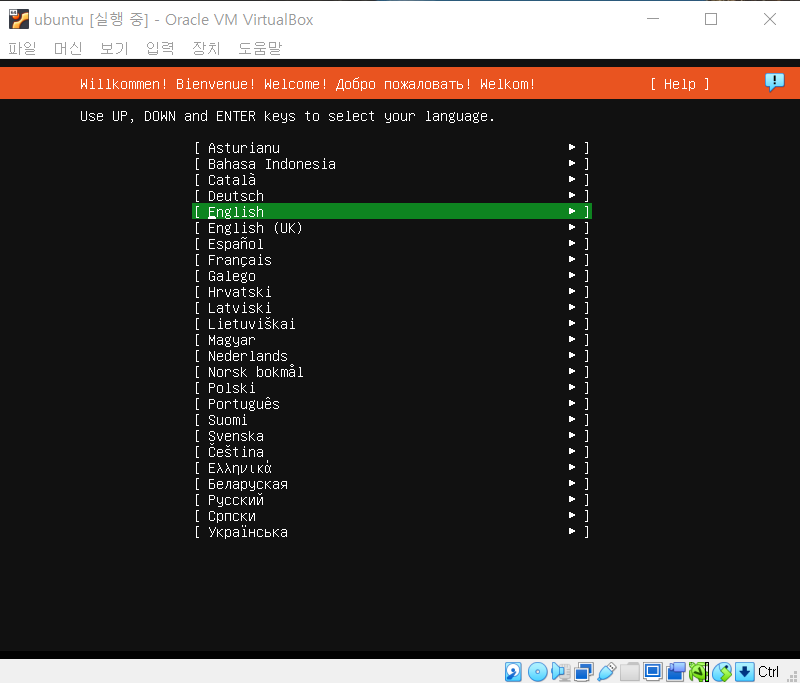Click the video recording status icon
The image size is (800, 683).
(676, 671)
